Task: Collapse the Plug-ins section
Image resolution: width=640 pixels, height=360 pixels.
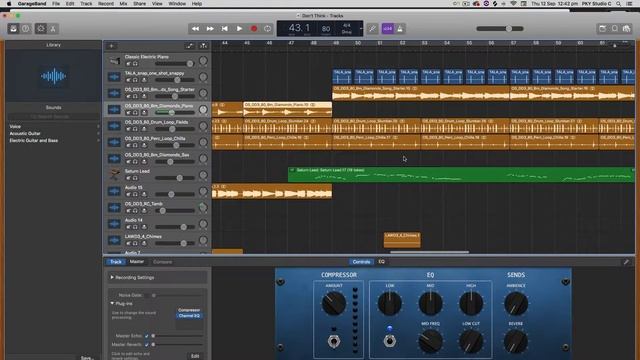Action: tap(112, 304)
